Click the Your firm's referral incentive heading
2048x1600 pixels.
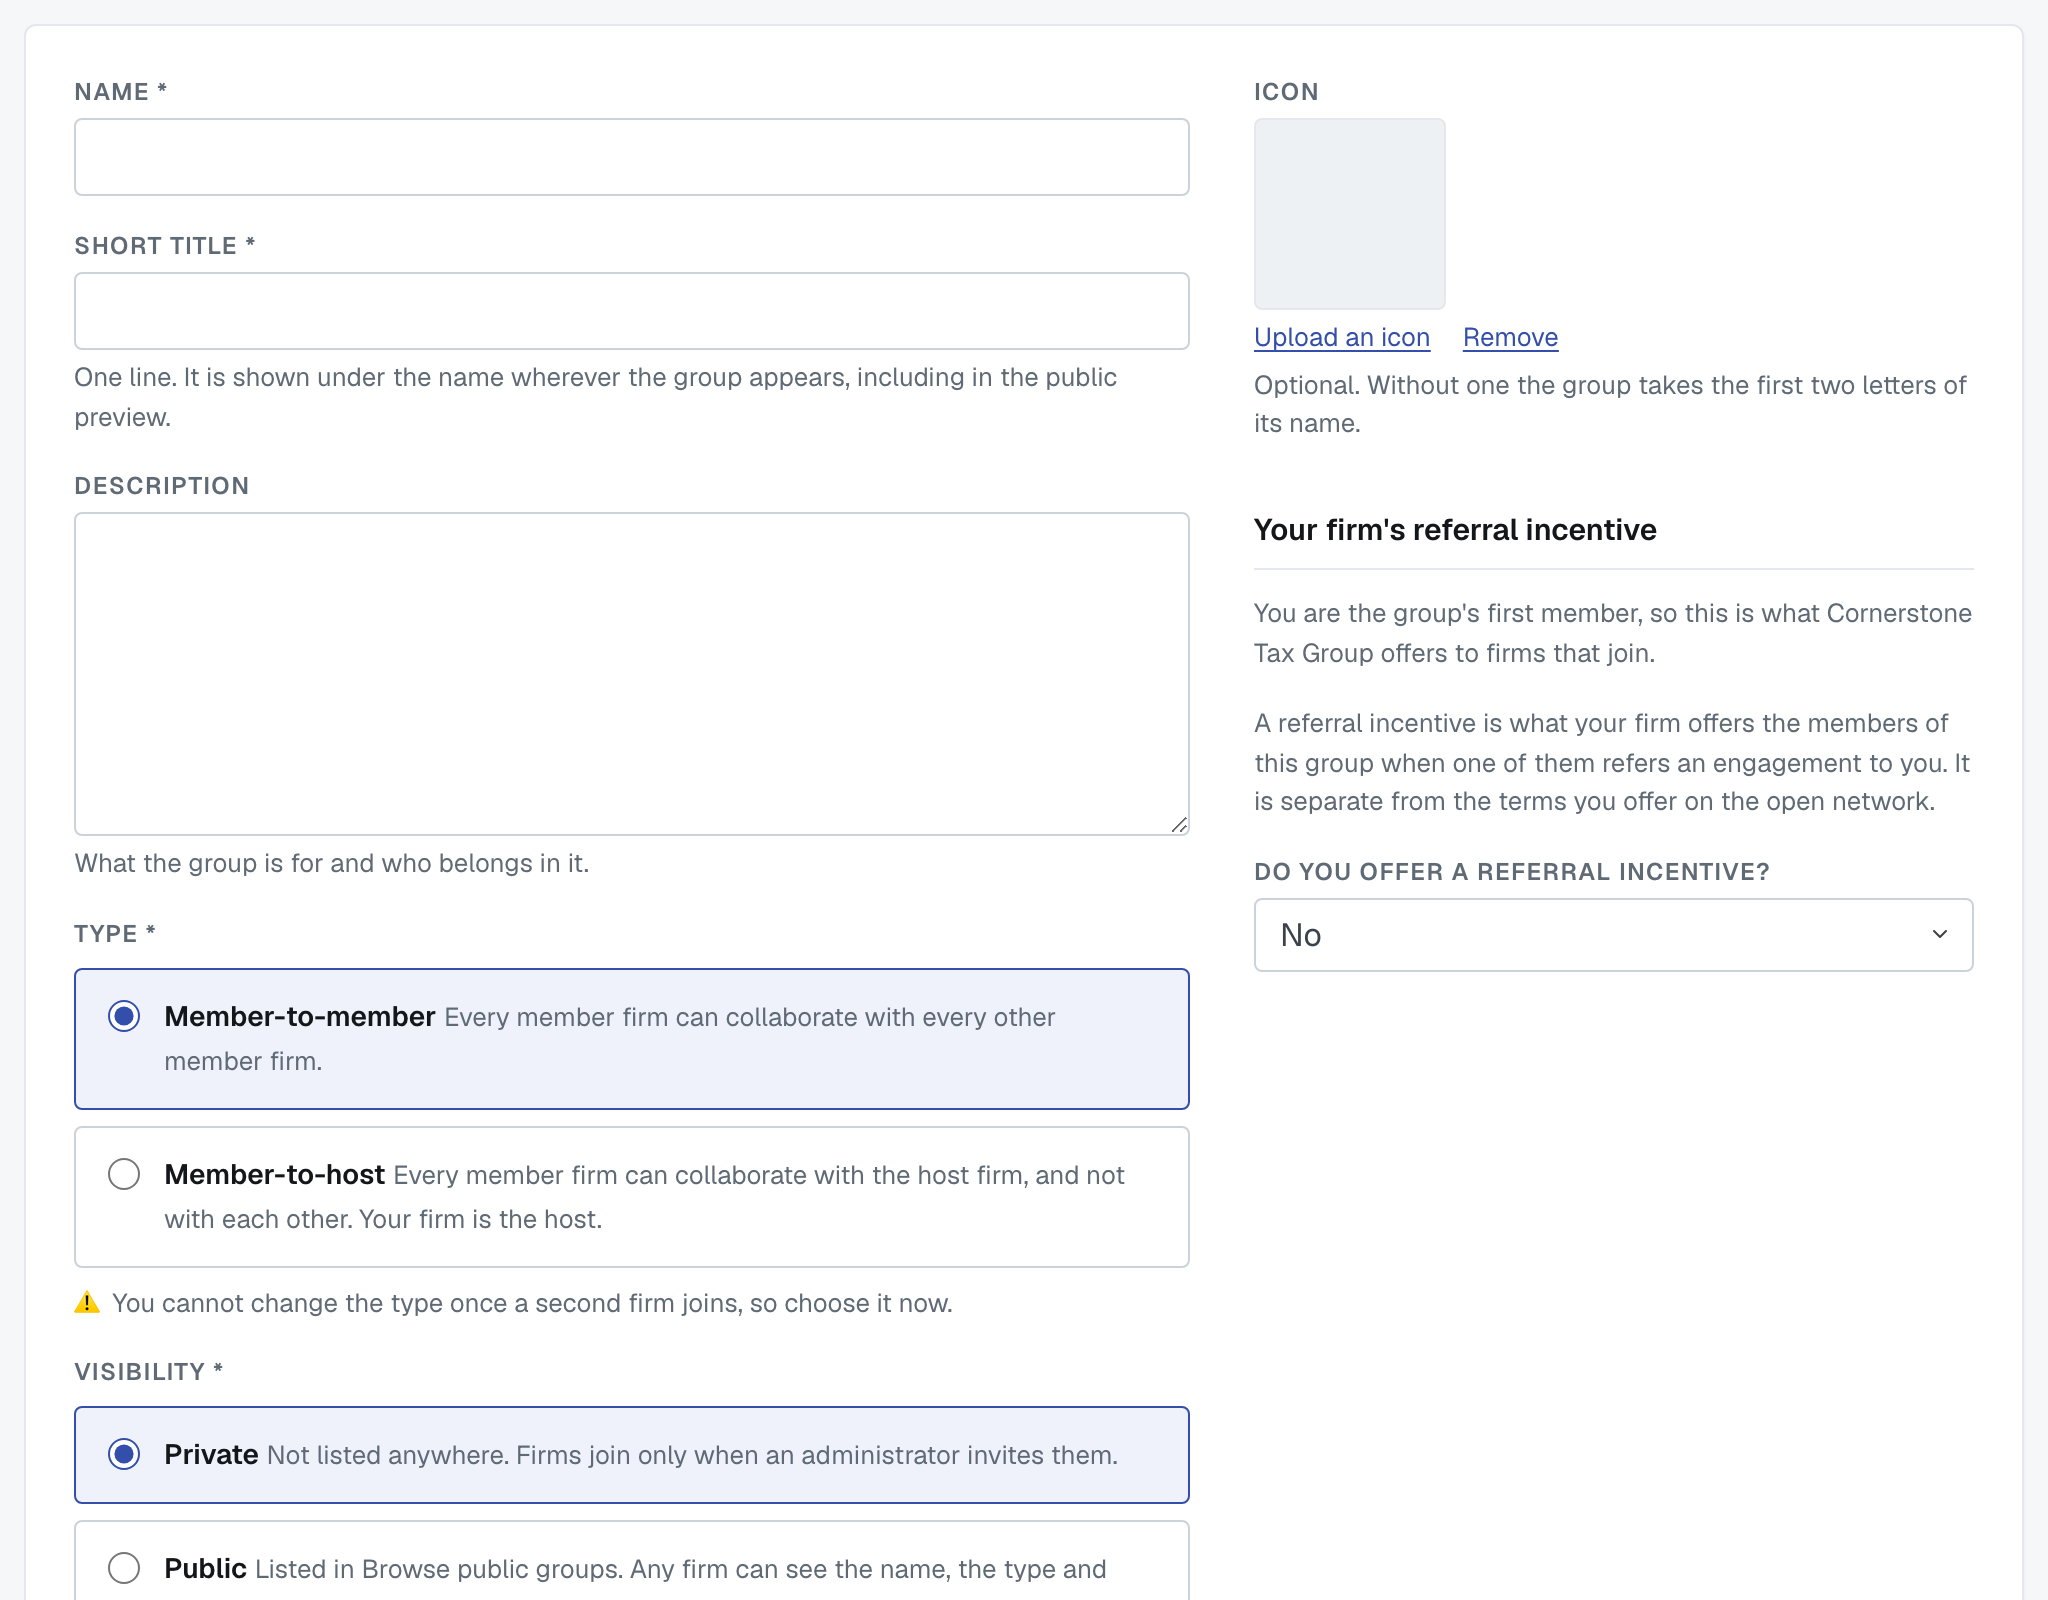pos(1455,530)
